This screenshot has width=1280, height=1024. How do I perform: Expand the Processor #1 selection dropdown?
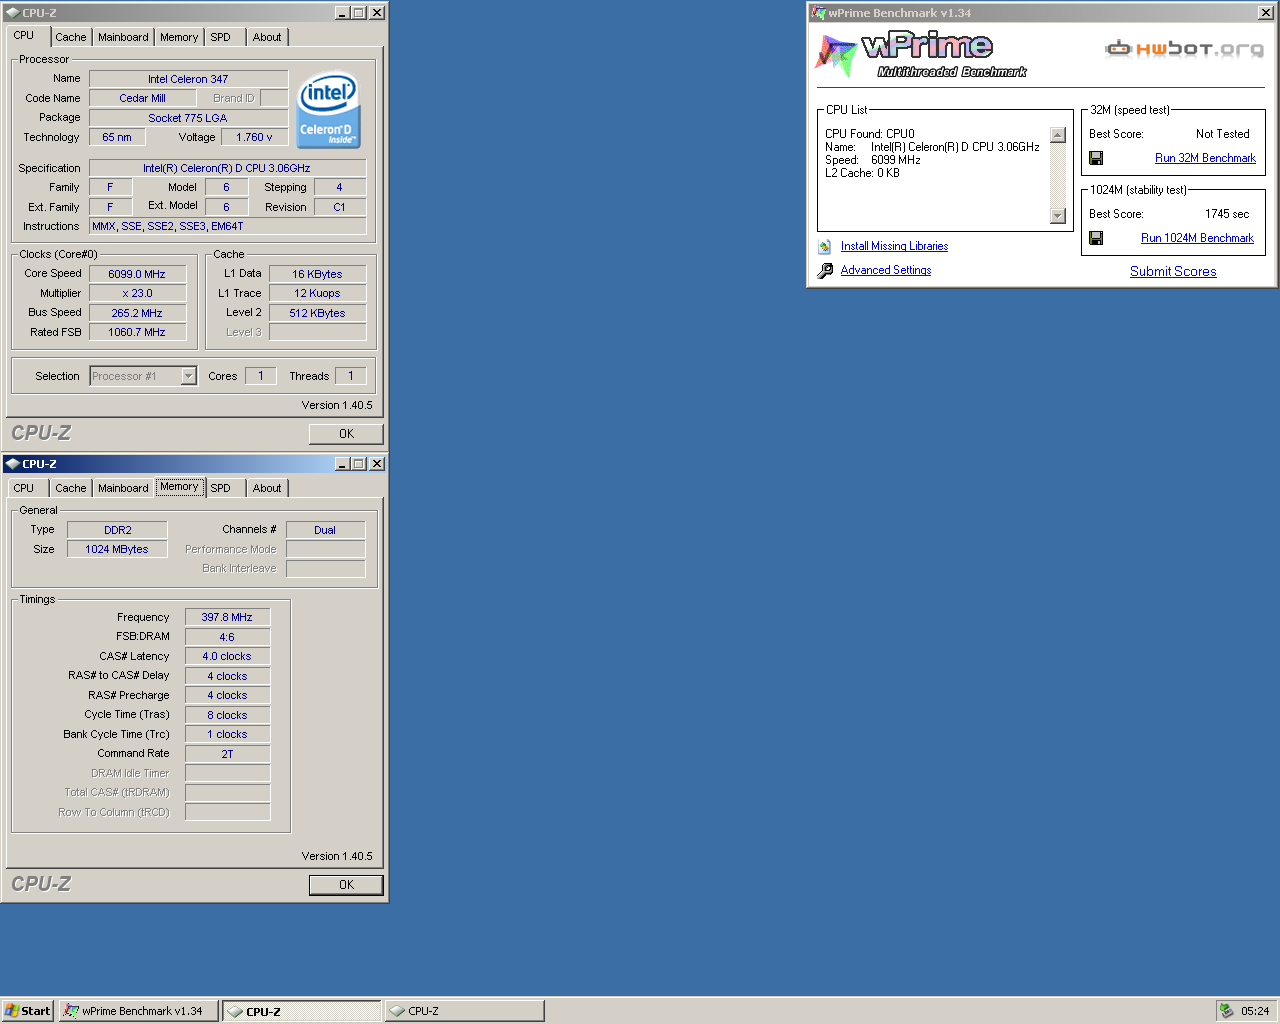tap(188, 376)
